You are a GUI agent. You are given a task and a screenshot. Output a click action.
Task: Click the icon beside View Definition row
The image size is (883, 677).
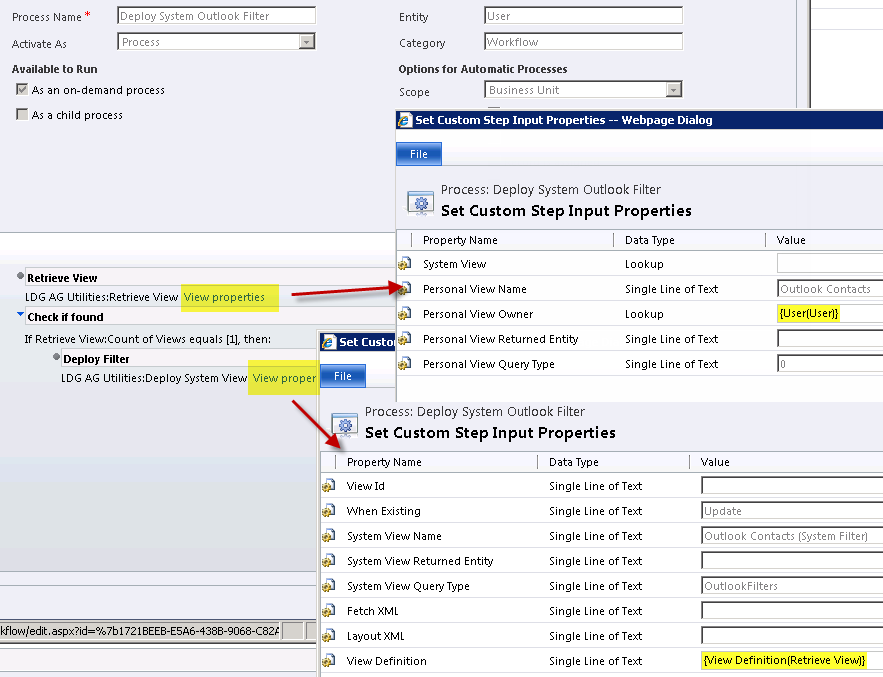tap(330, 661)
